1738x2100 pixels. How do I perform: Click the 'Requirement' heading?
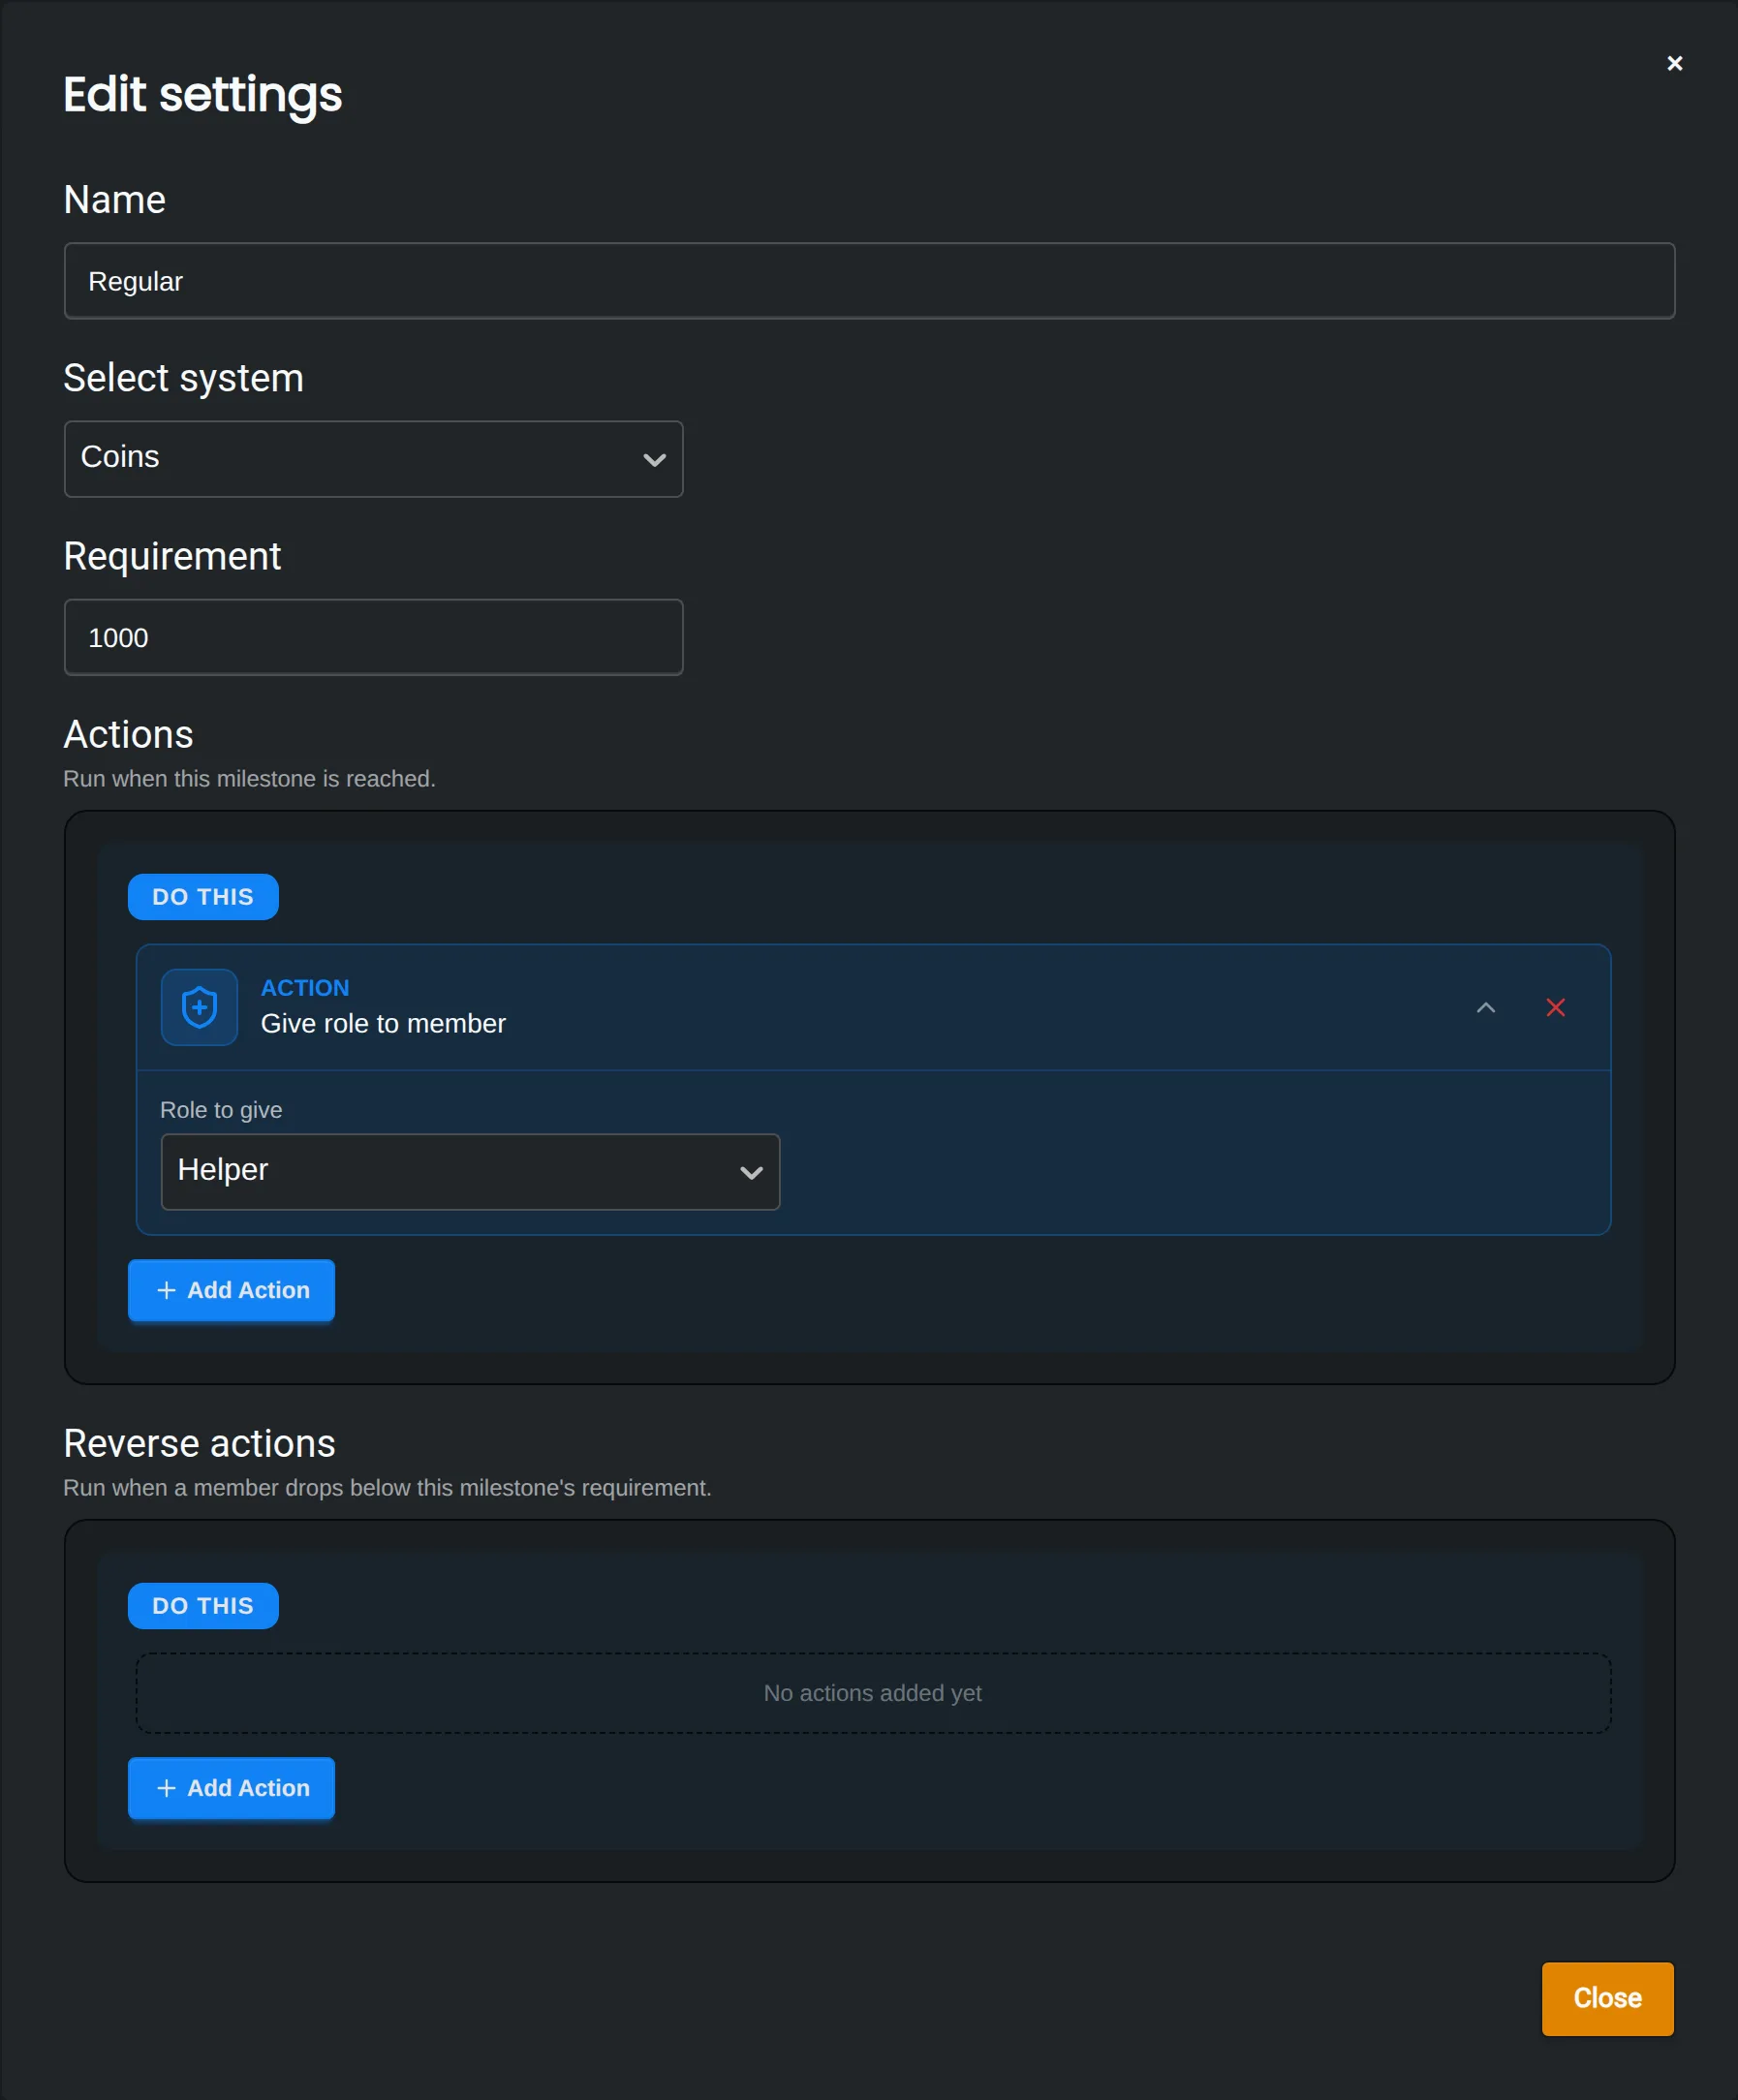[172, 557]
